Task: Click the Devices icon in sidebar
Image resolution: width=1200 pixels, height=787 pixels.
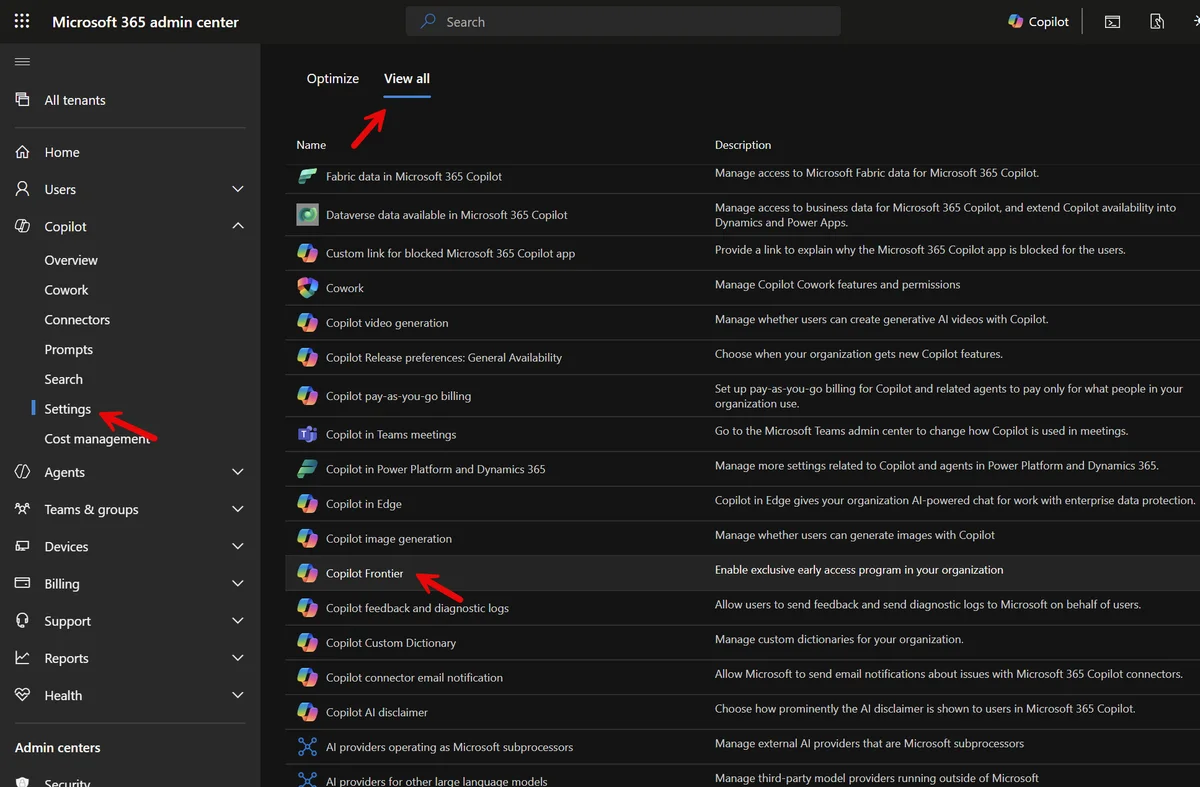Action: (x=22, y=546)
